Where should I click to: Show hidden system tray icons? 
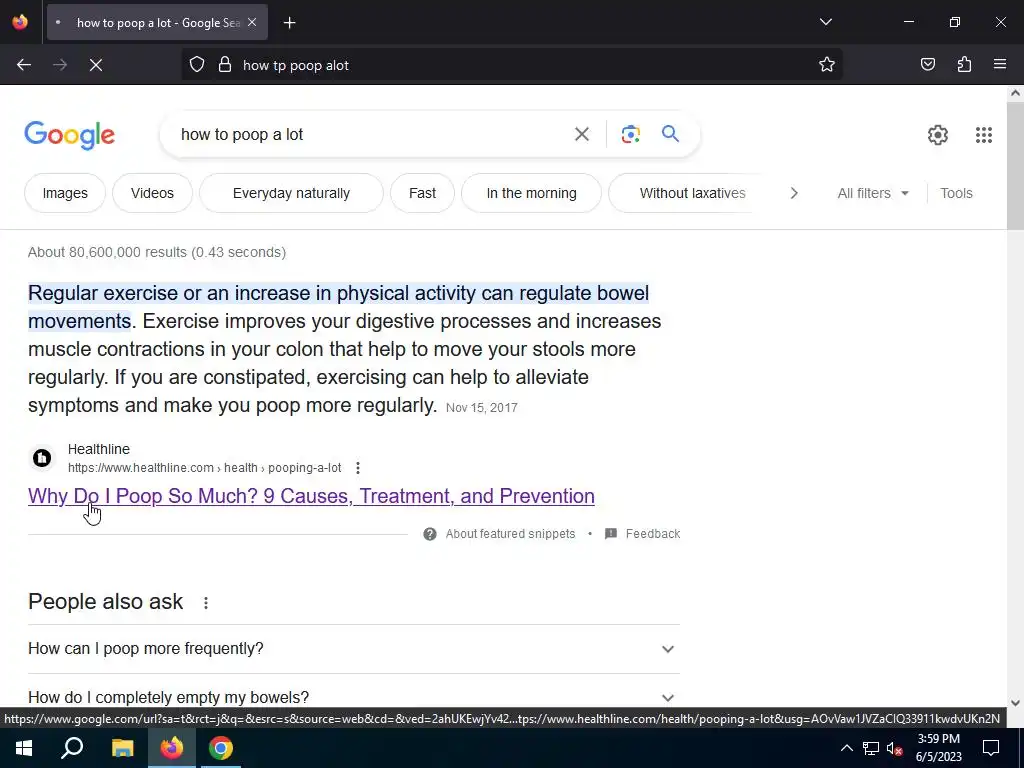tap(846, 748)
